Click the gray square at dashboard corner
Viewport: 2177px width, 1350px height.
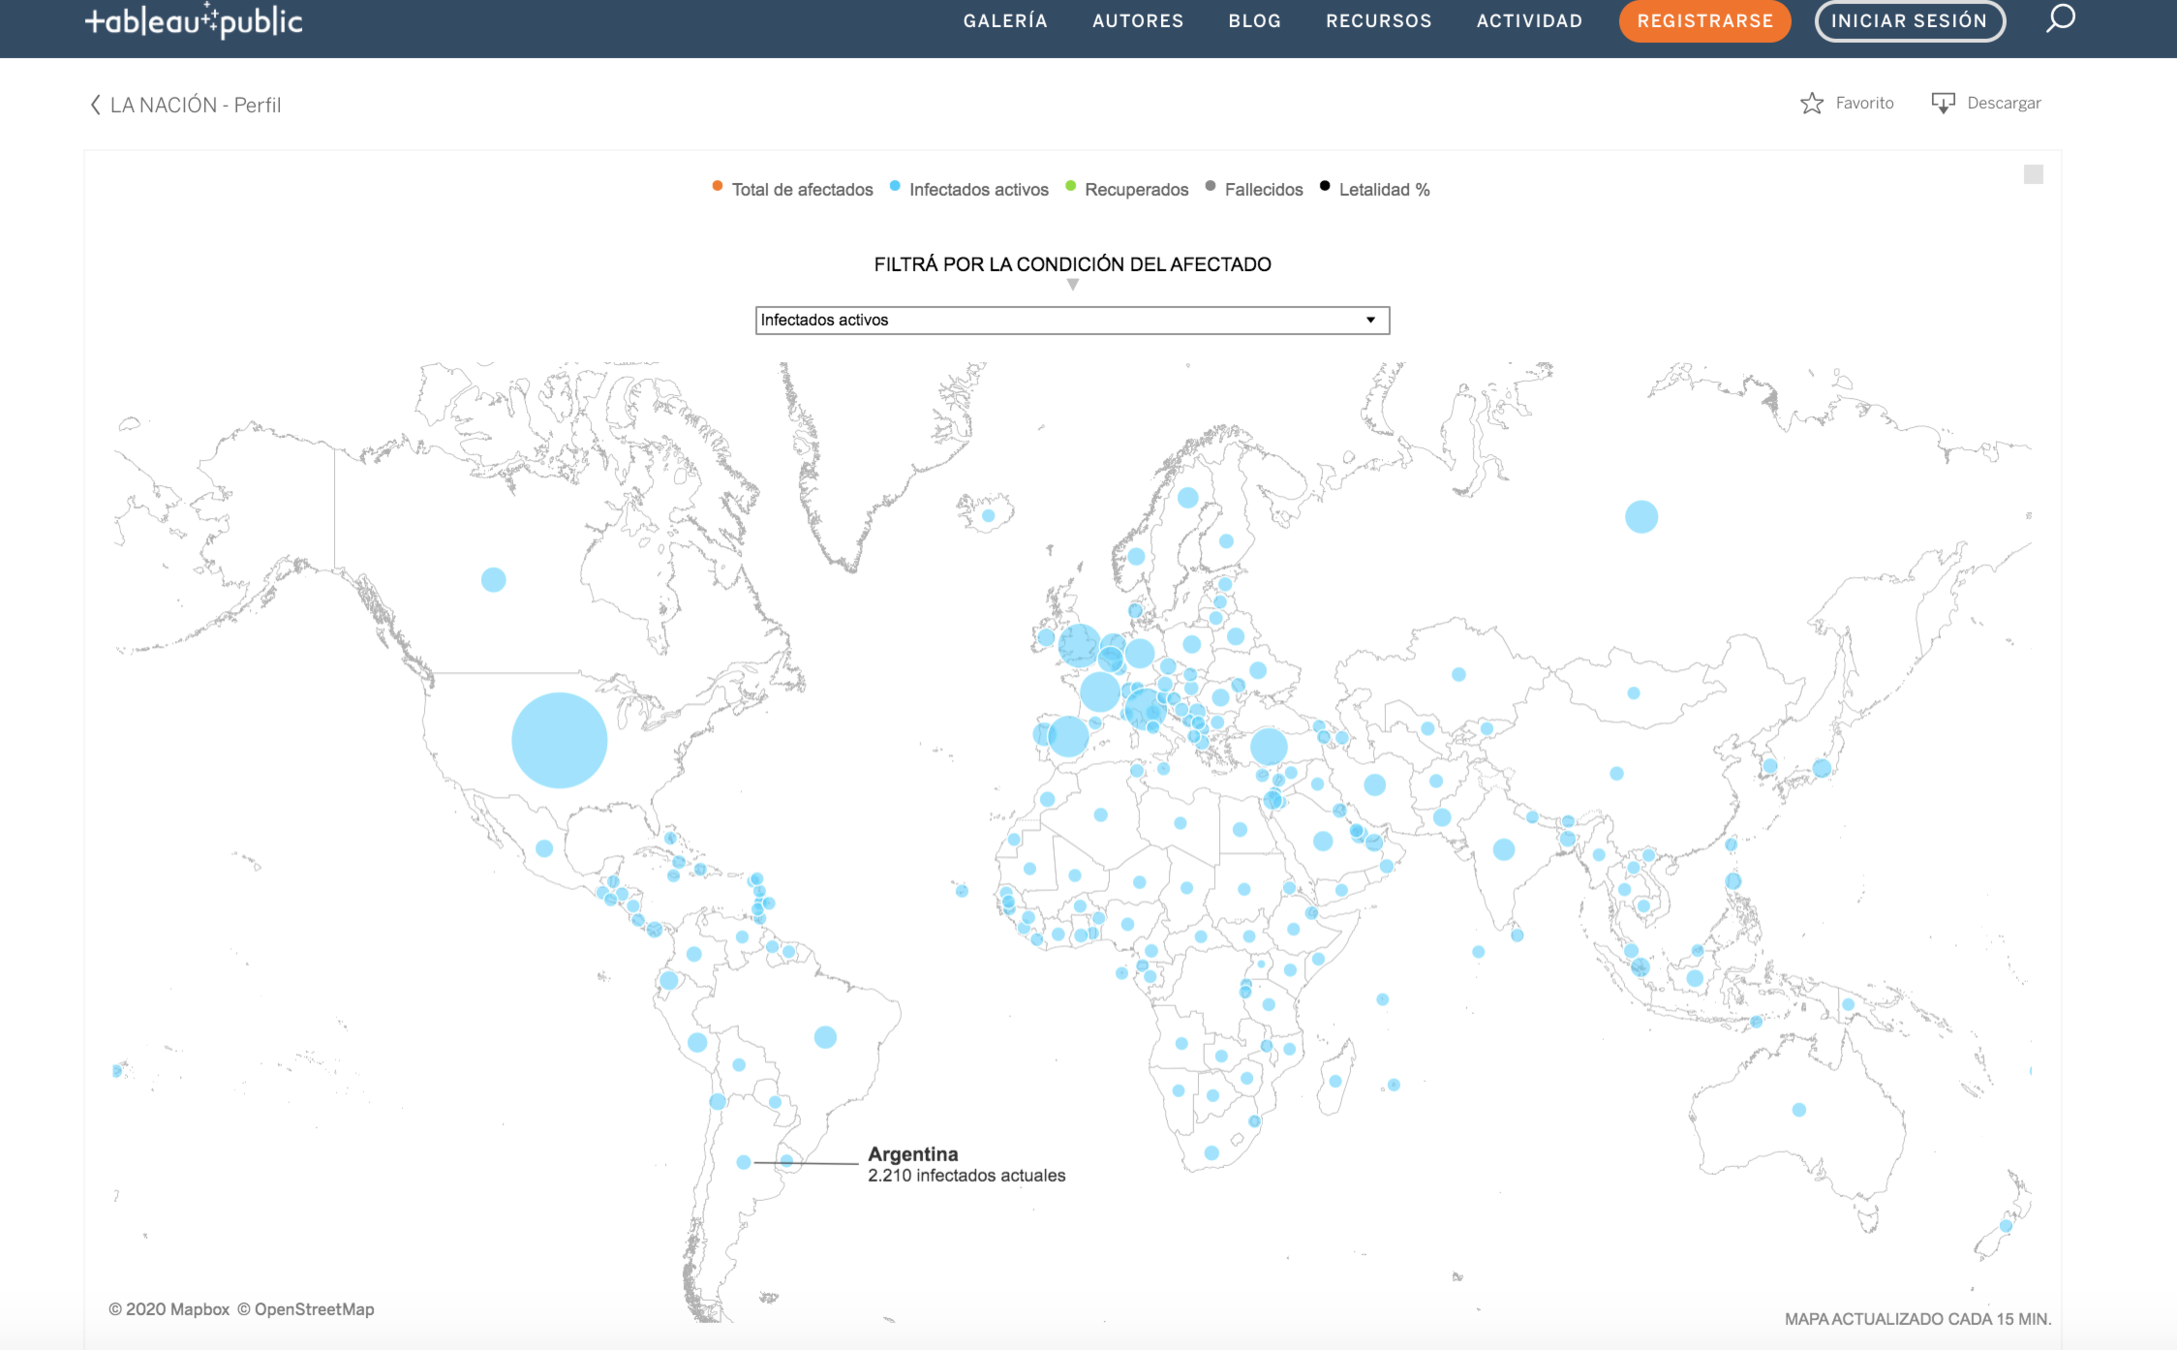[x=2032, y=175]
